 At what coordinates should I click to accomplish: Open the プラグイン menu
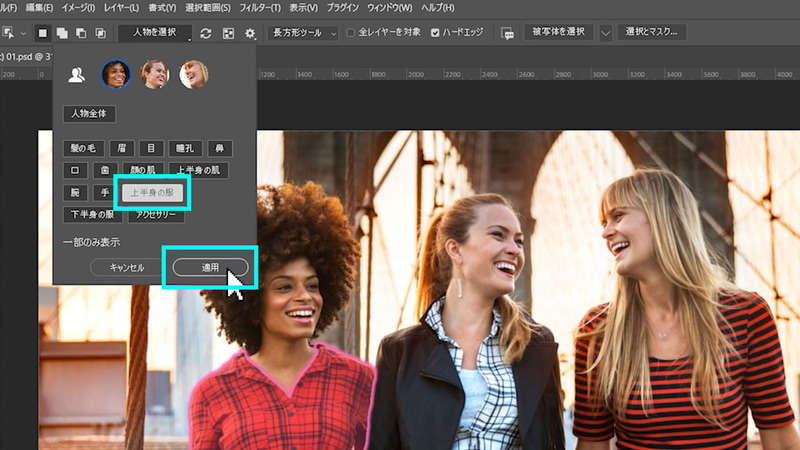[342, 8]
